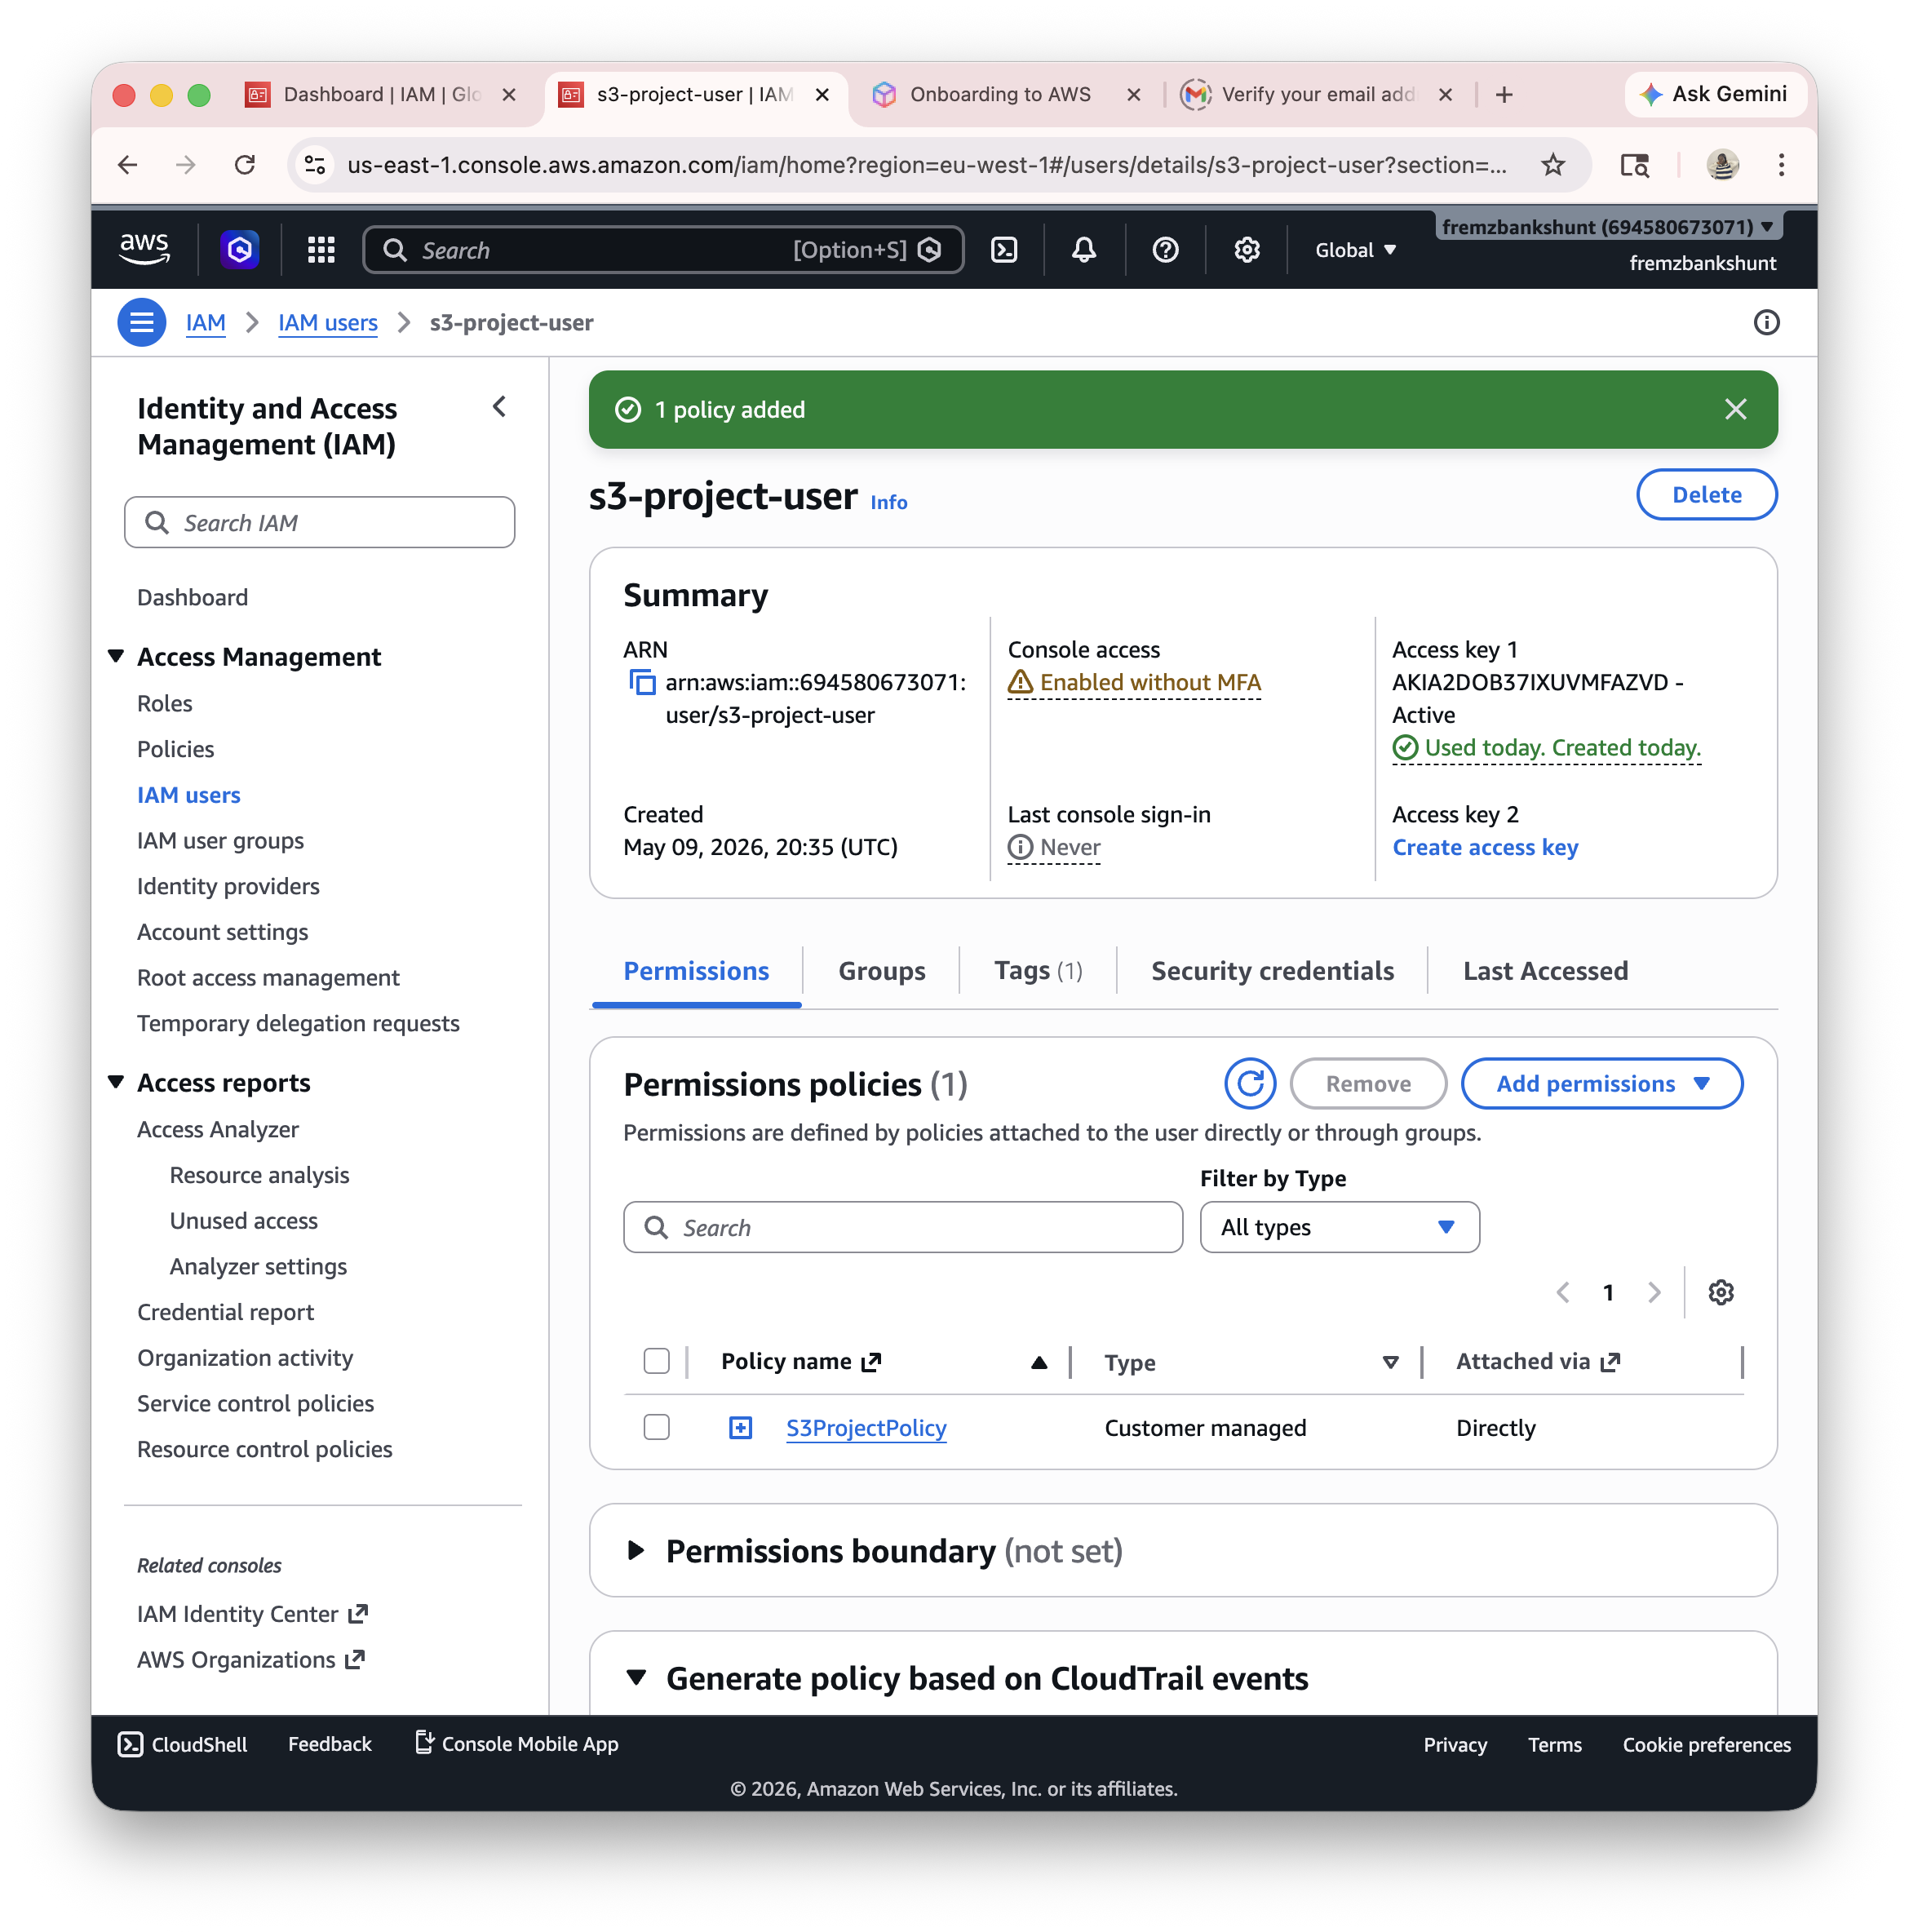Viewport: 1909px width, 1932px height.
Task: Open CloudShell from the footer
Action: tap(183, 1744)
